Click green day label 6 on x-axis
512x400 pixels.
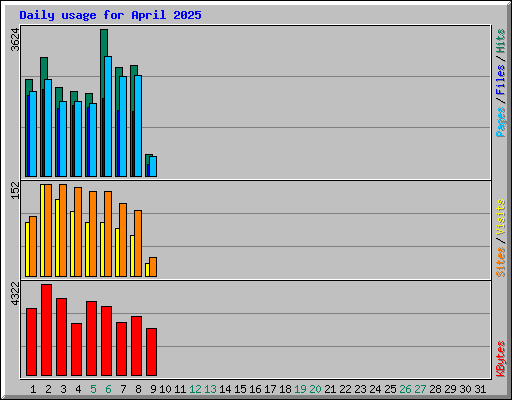click(x=108, y=389)
